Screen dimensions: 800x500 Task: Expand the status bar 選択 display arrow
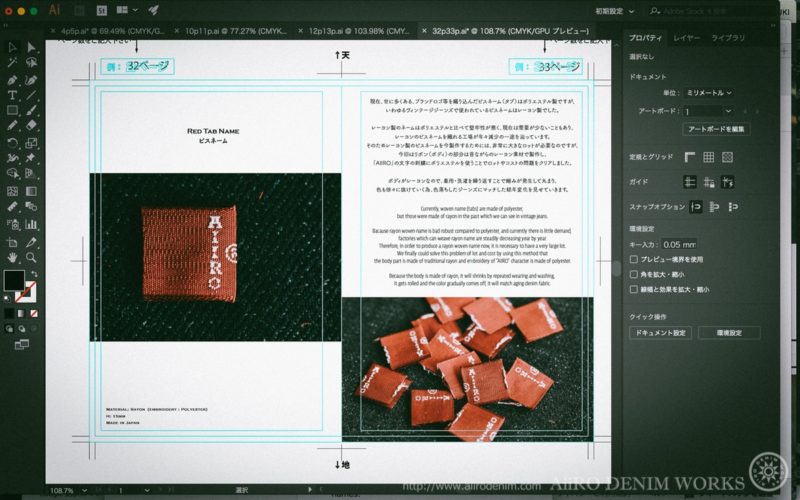click(310, 490)
